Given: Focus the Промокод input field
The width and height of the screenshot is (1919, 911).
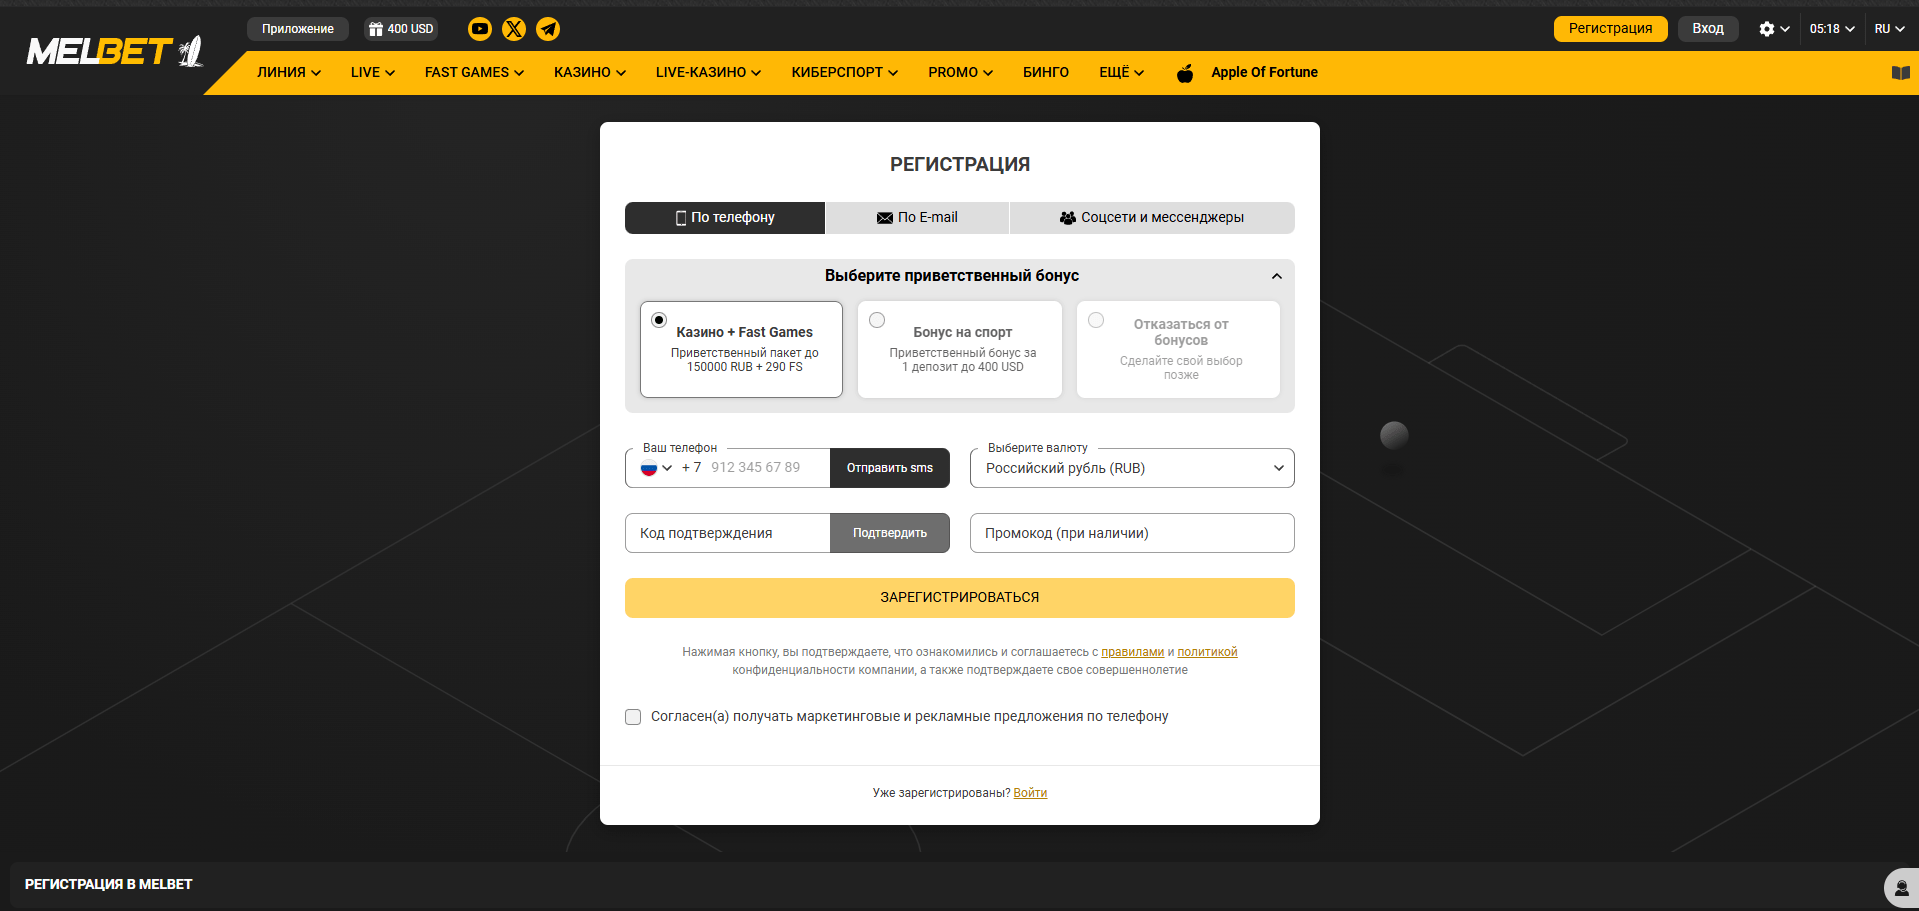Looking at the screenshot, I should tap(1132, 533).
